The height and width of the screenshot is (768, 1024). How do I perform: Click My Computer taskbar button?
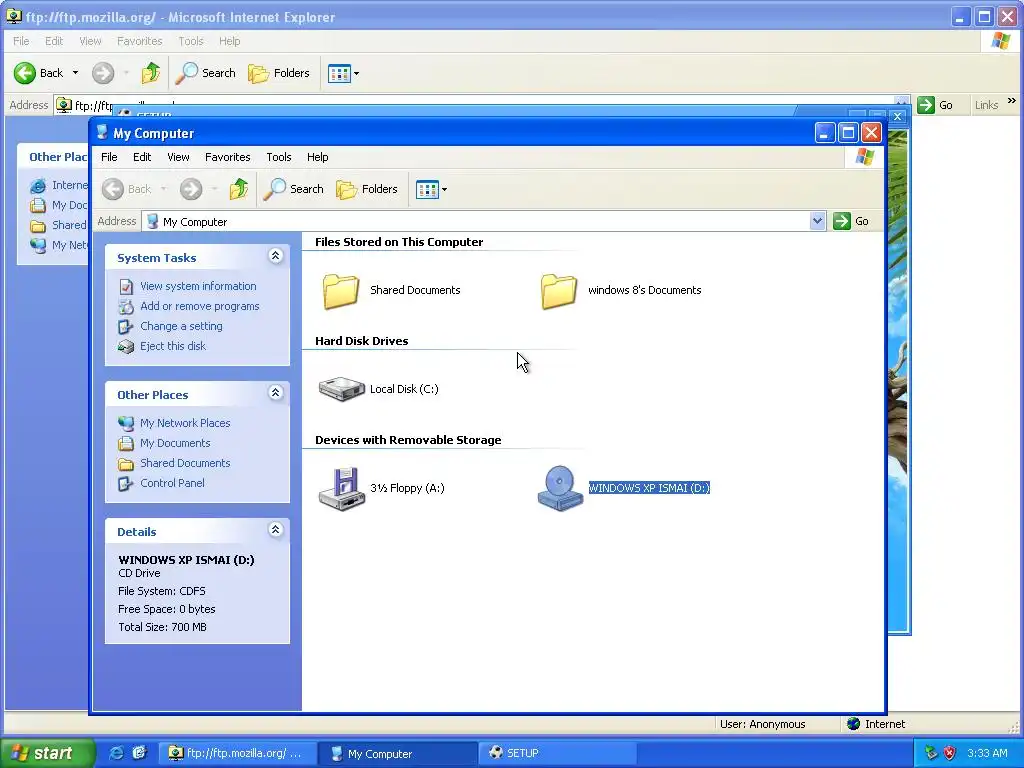point(397,753)
